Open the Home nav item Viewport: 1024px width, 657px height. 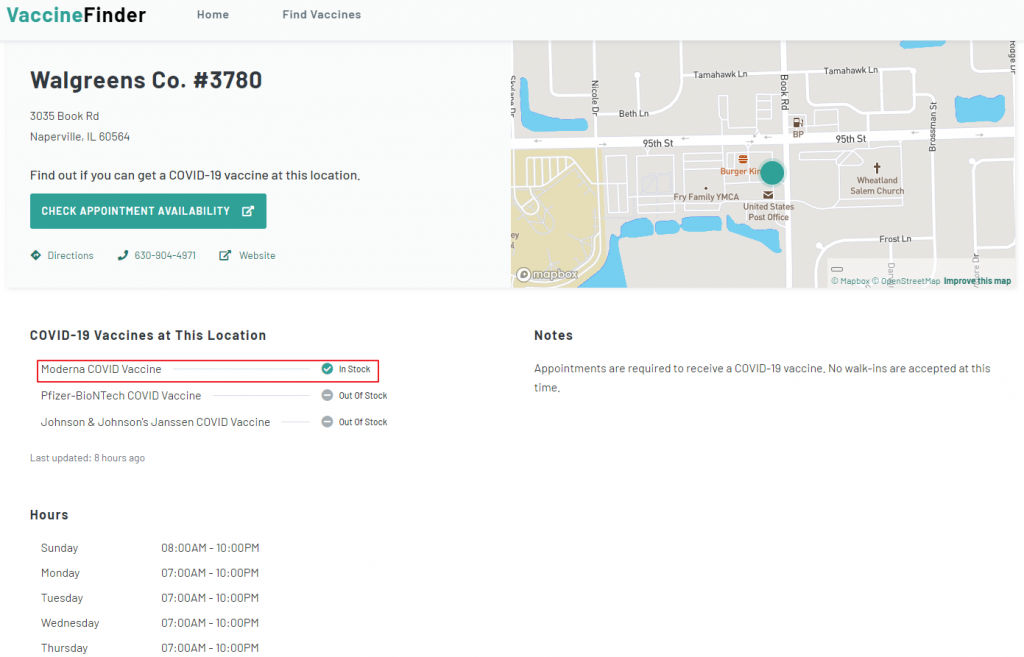pos(213,15)
